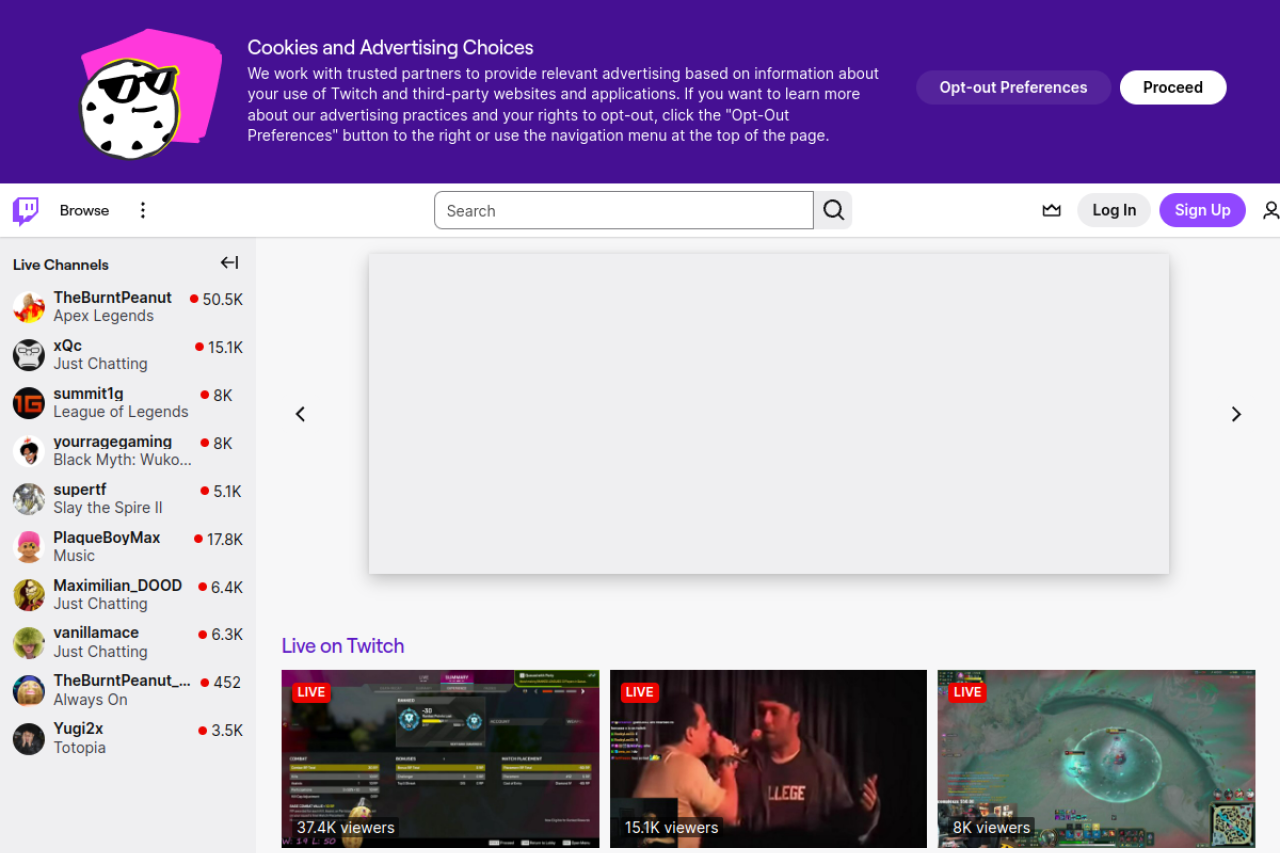Go to next carousel slide
The width and height of the screenshot is (1280, 853).
1236,414
